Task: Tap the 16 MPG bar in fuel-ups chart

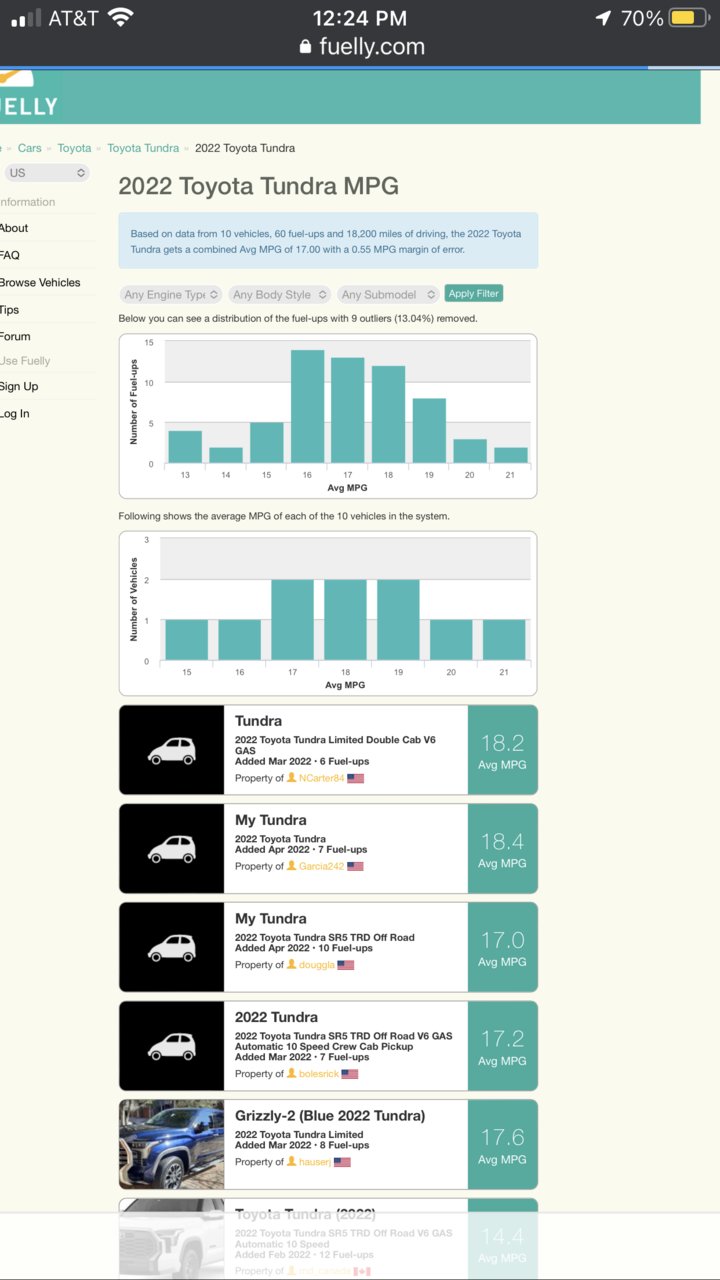Action: (x=308, y=407)
